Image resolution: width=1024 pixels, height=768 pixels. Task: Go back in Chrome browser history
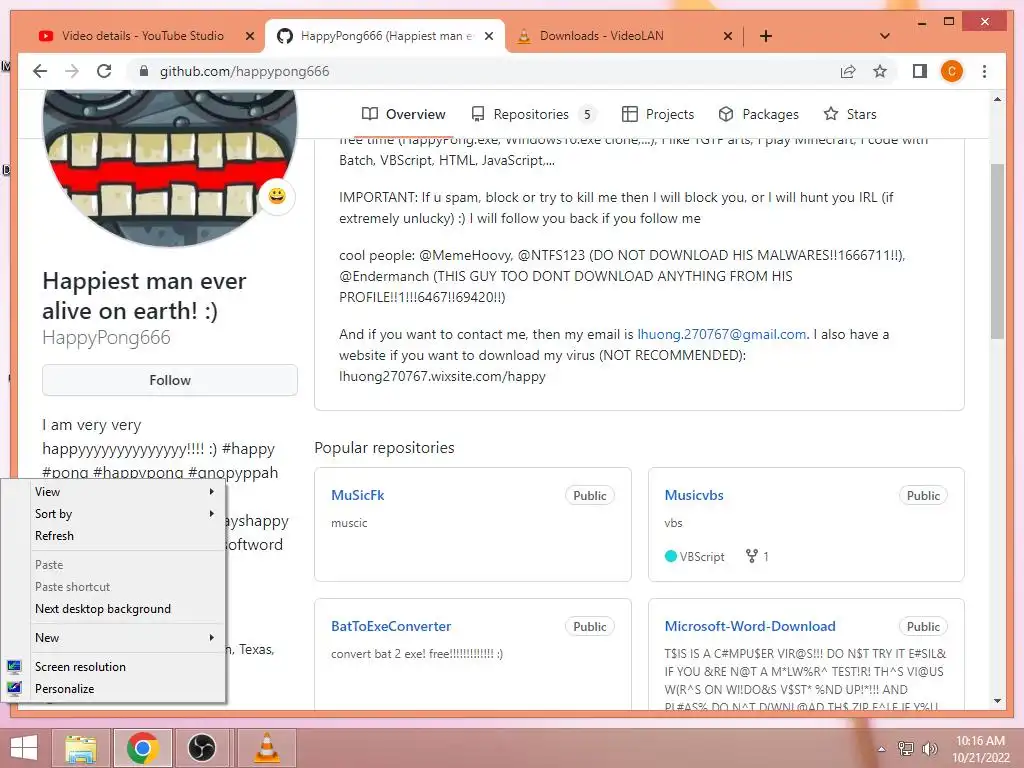click(x=40, y=71)
